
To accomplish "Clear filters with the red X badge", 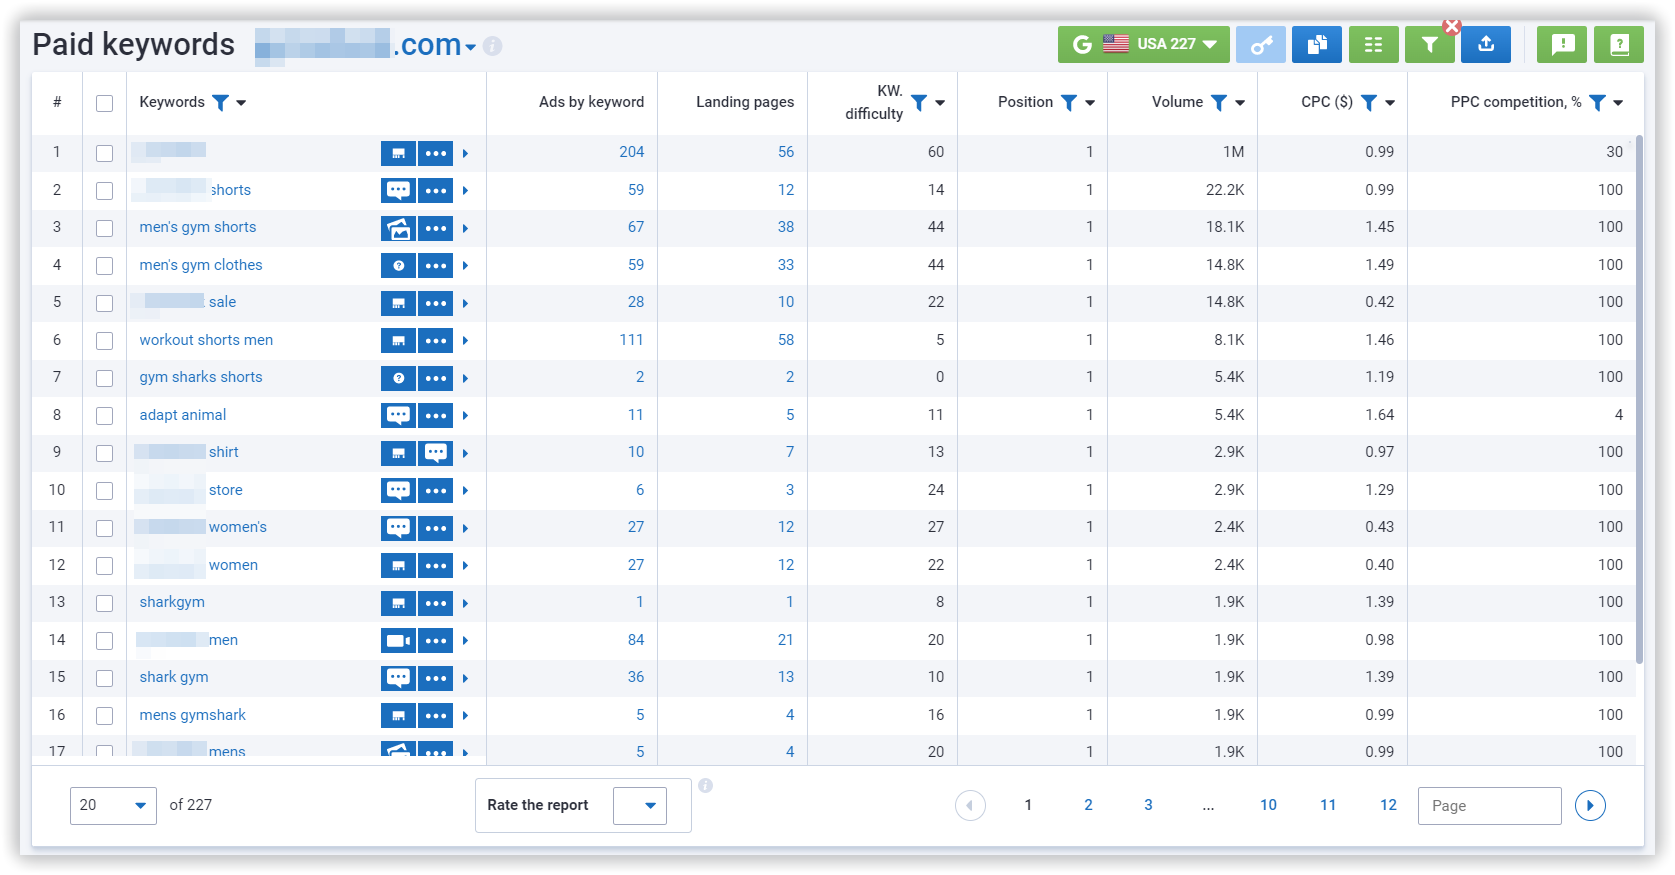I will click(x=1452, y=26).
